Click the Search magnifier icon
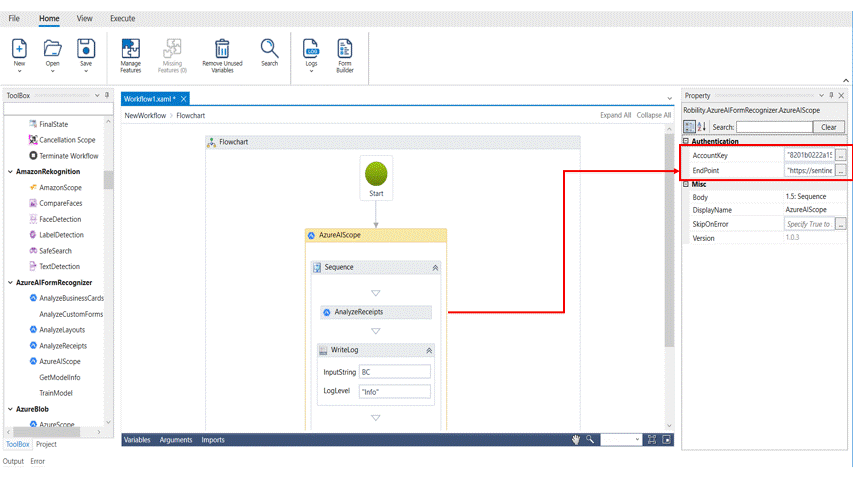 [x=270, y=47]
